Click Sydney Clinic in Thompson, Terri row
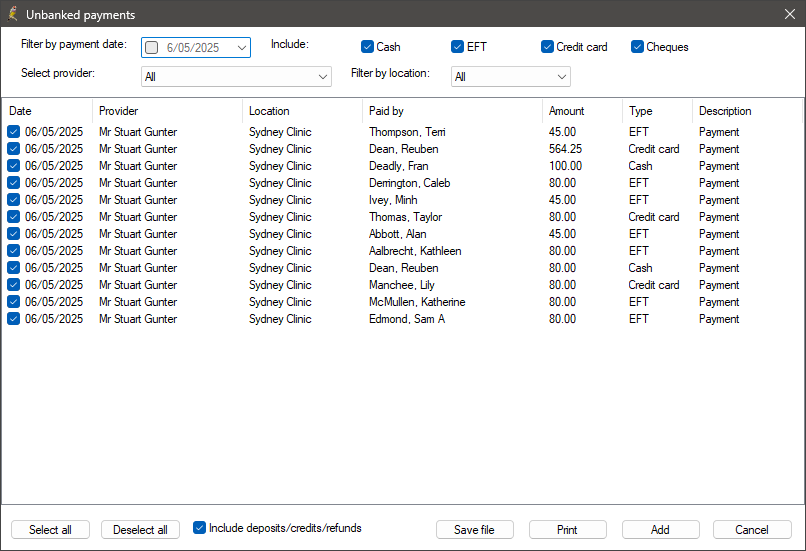Image resolution: width=806 pixels, height=551 pixels. point(280,132)
